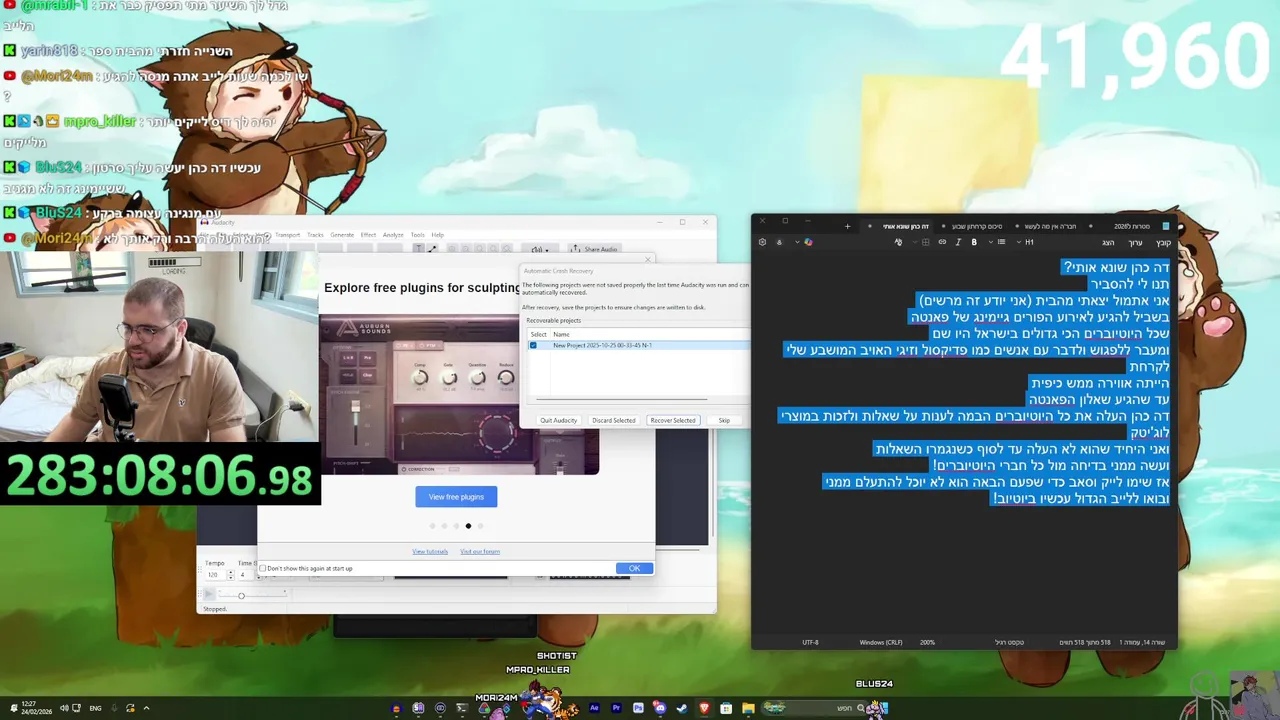Switch to the 'סיכום קרחתון שבוע' Notepad tab
Screen dimensions: 1280x720
(x=976, y=226)
